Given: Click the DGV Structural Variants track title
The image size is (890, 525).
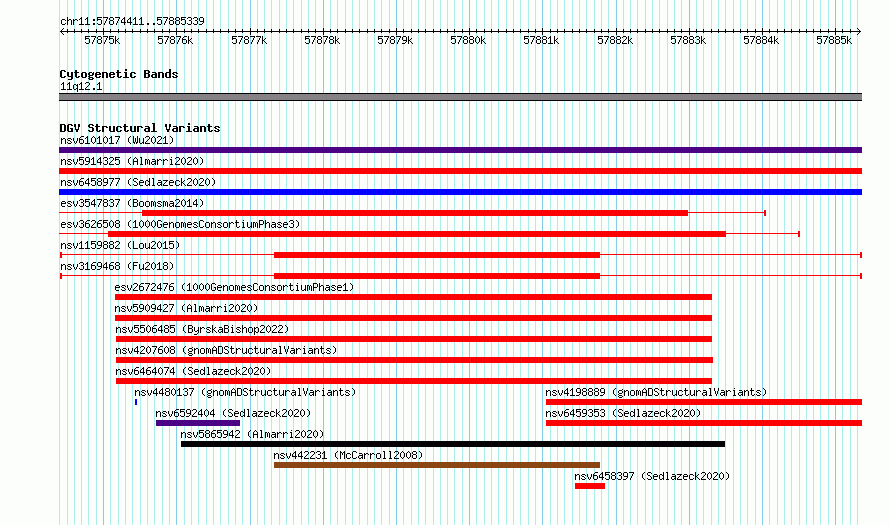Looking at the screenshot, I should pos(140,128).
